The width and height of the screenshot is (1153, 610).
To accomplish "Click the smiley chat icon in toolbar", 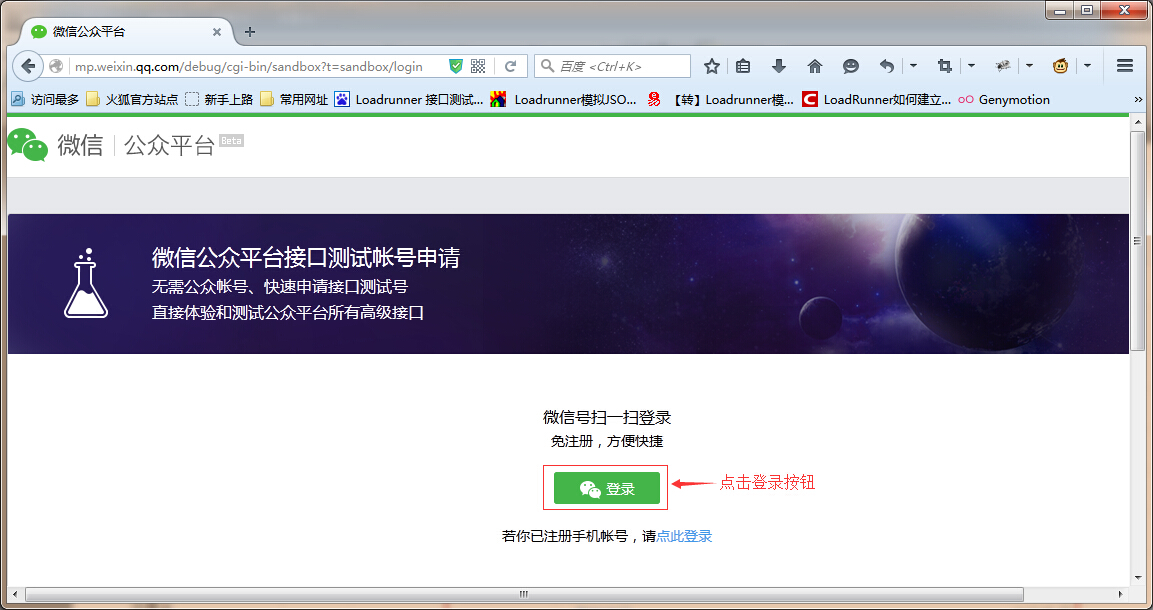I will tap(851, 66).
